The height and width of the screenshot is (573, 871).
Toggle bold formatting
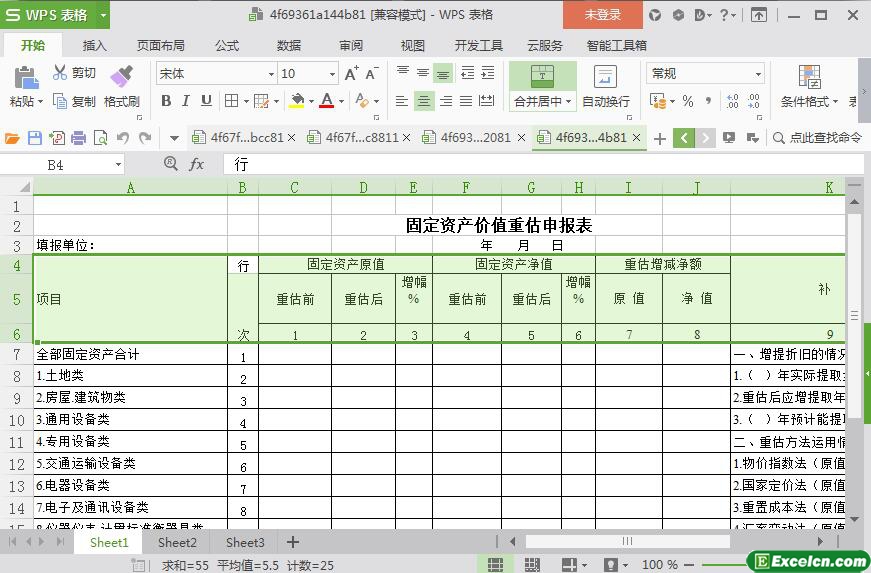coord(166,101)
